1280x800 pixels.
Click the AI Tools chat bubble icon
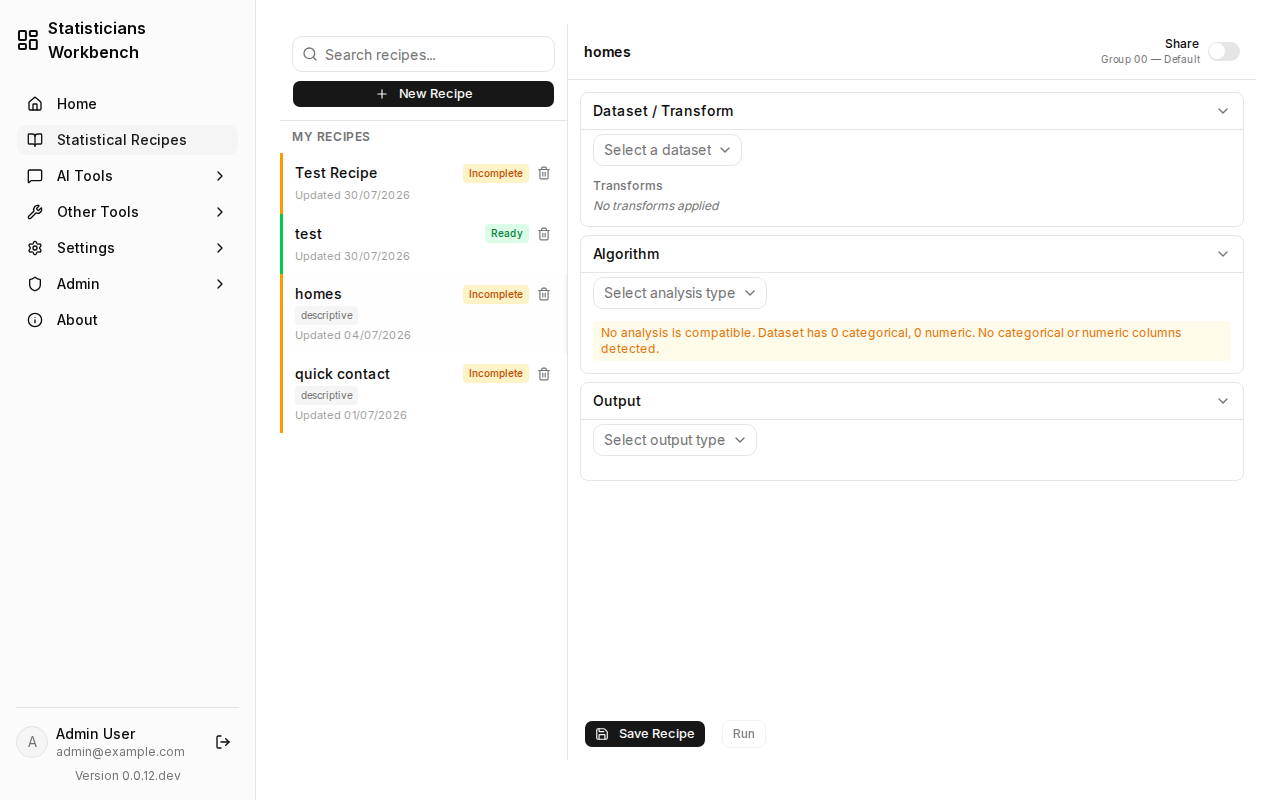[x=35, y=176]
